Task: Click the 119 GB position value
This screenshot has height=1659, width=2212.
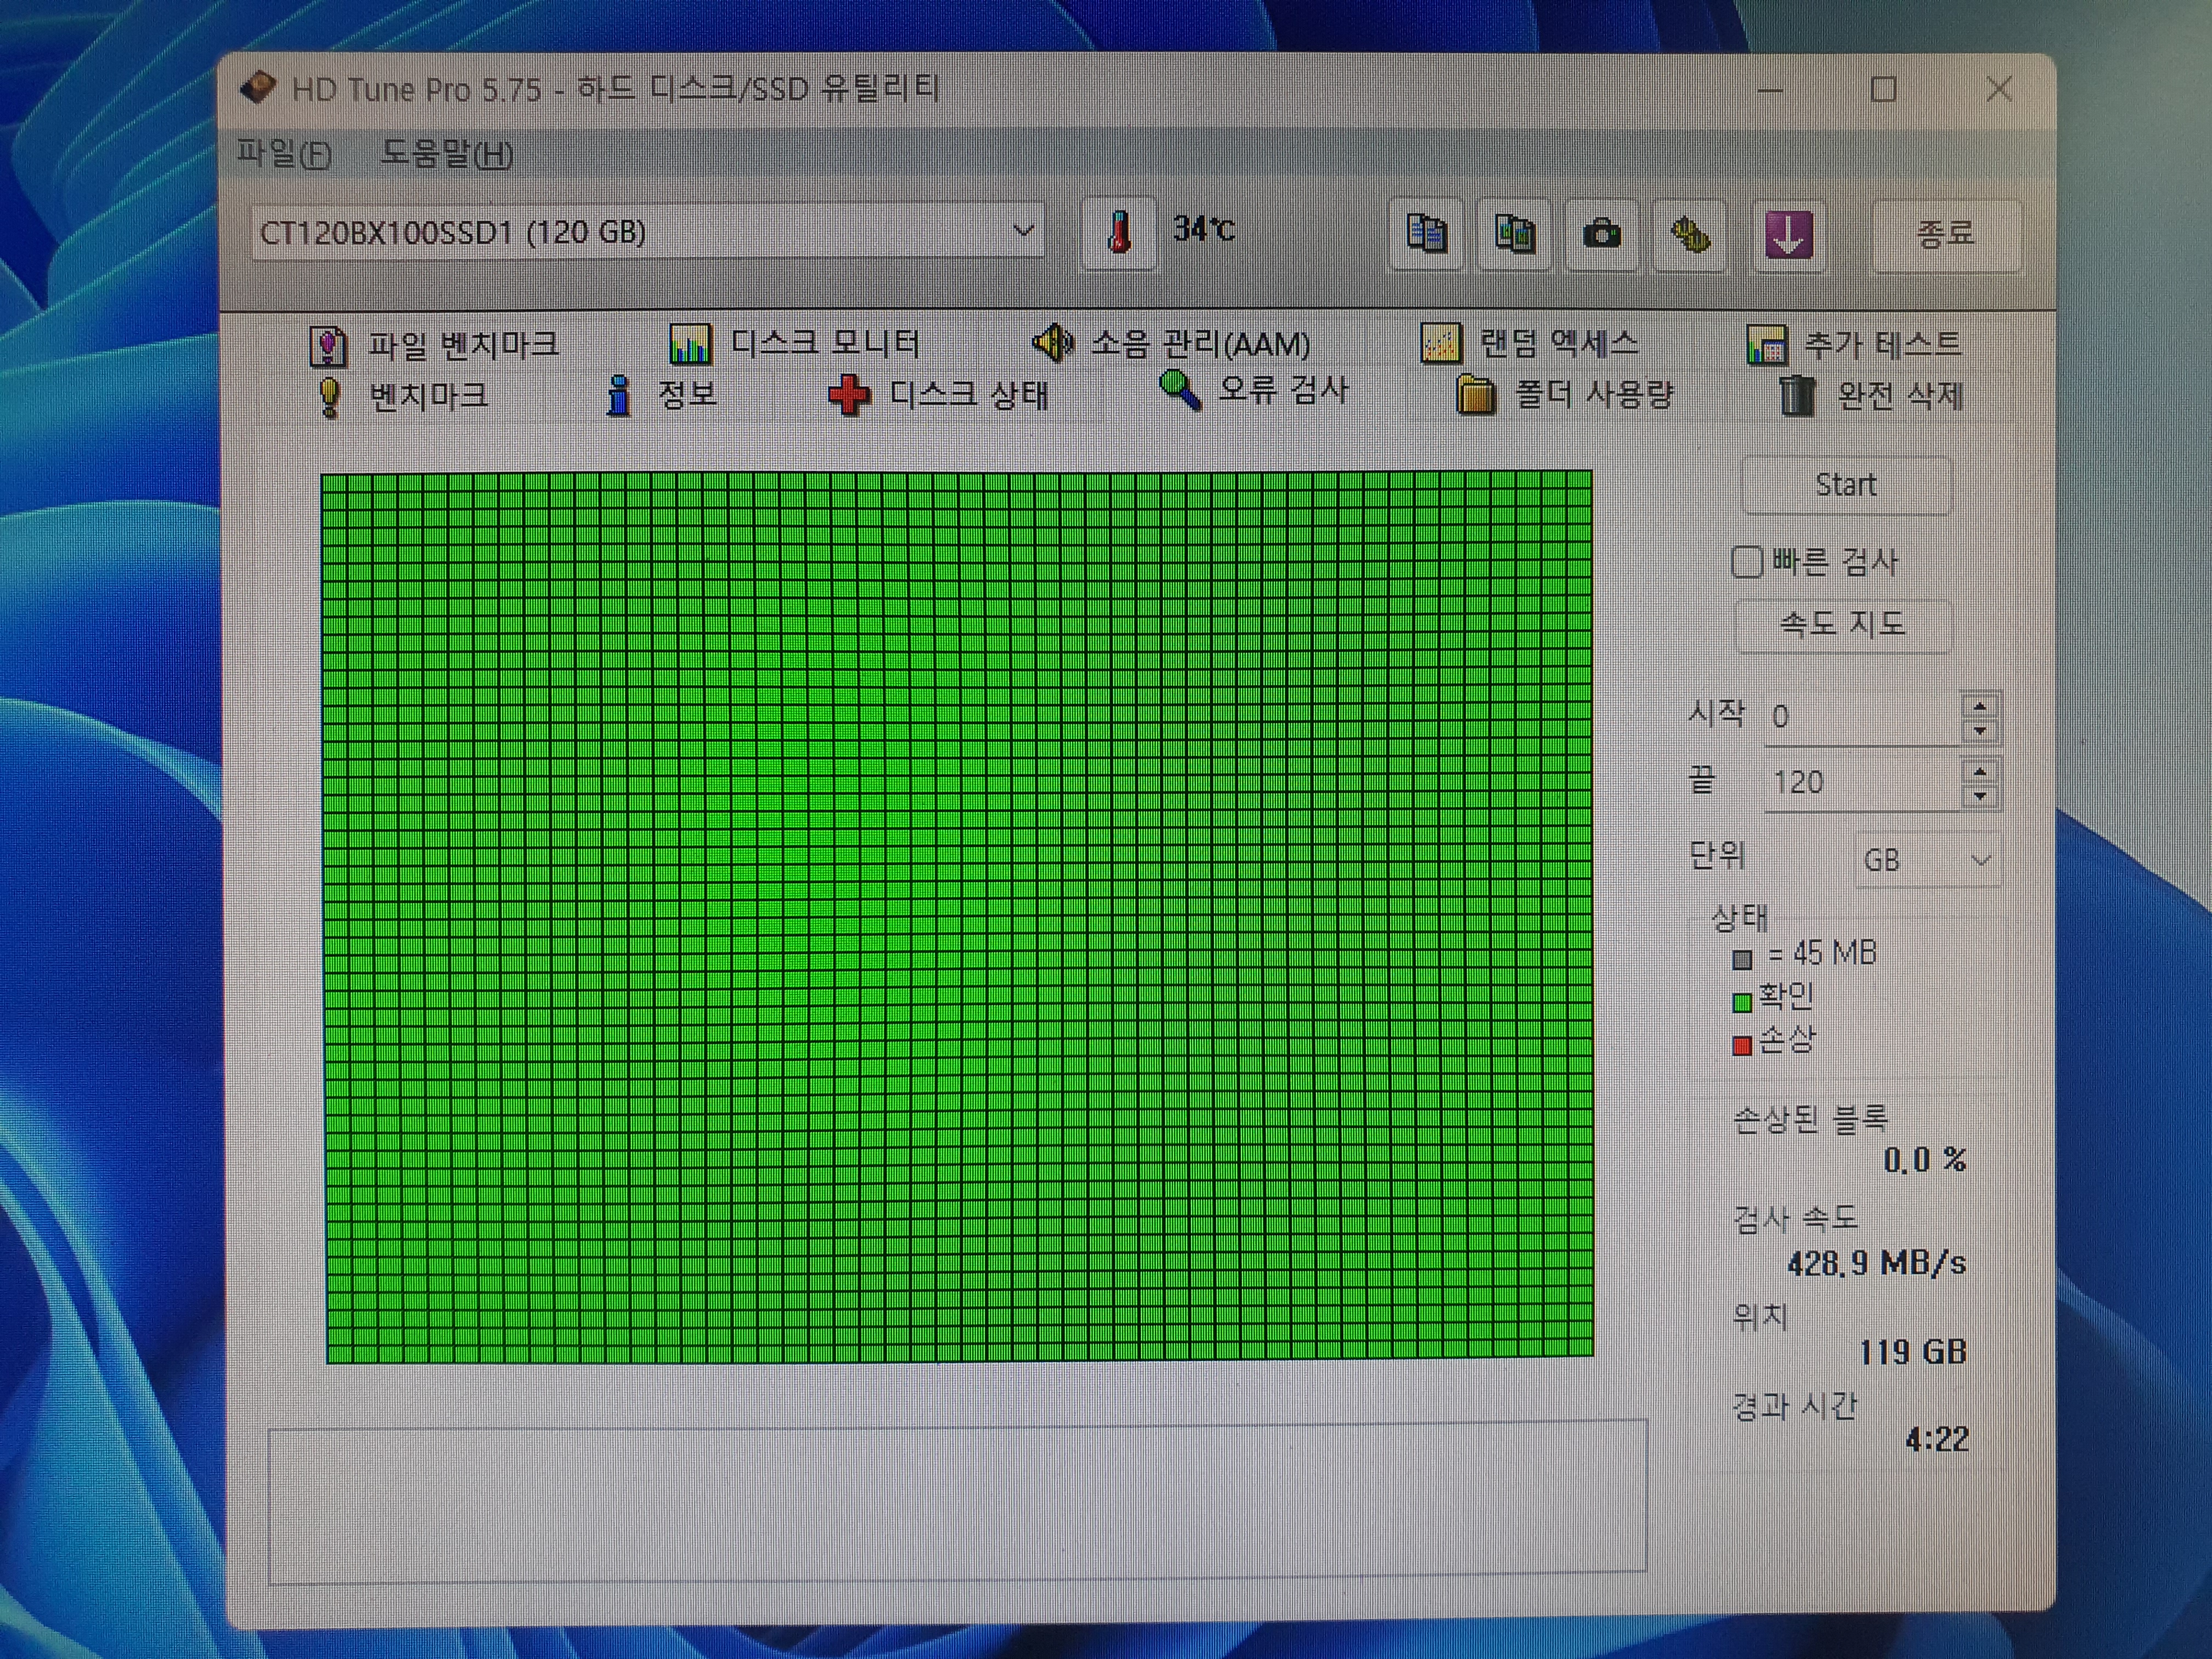Action: pos(1913,1352)
